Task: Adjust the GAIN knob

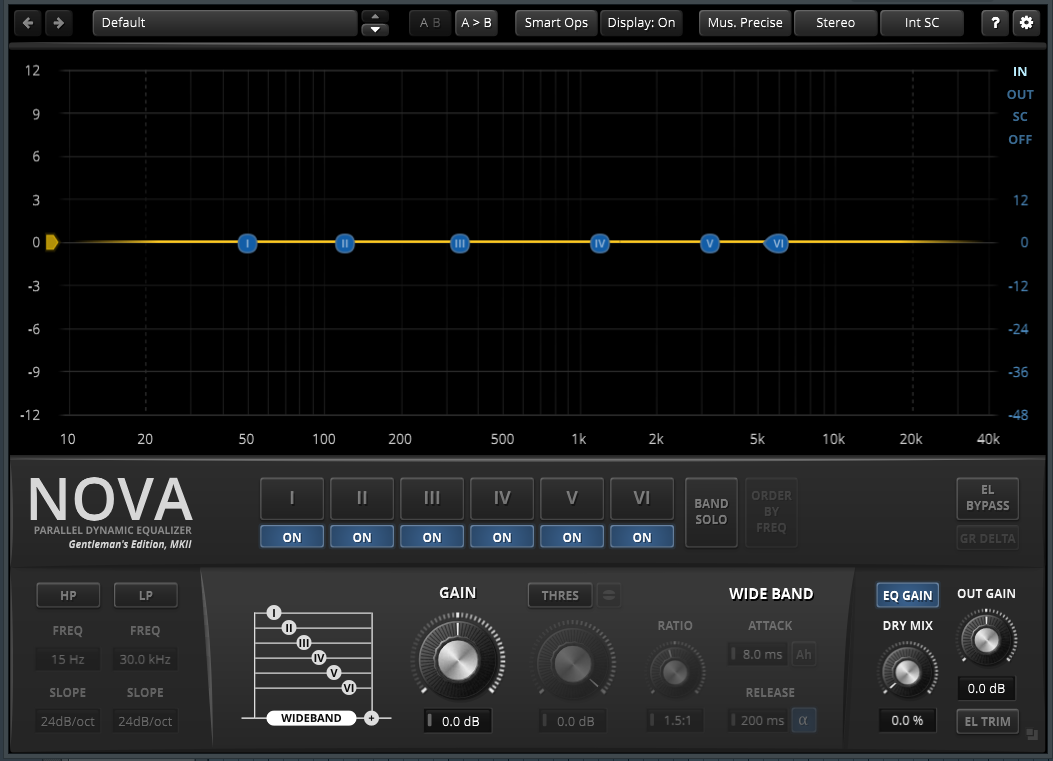Action: coord(457,658)
